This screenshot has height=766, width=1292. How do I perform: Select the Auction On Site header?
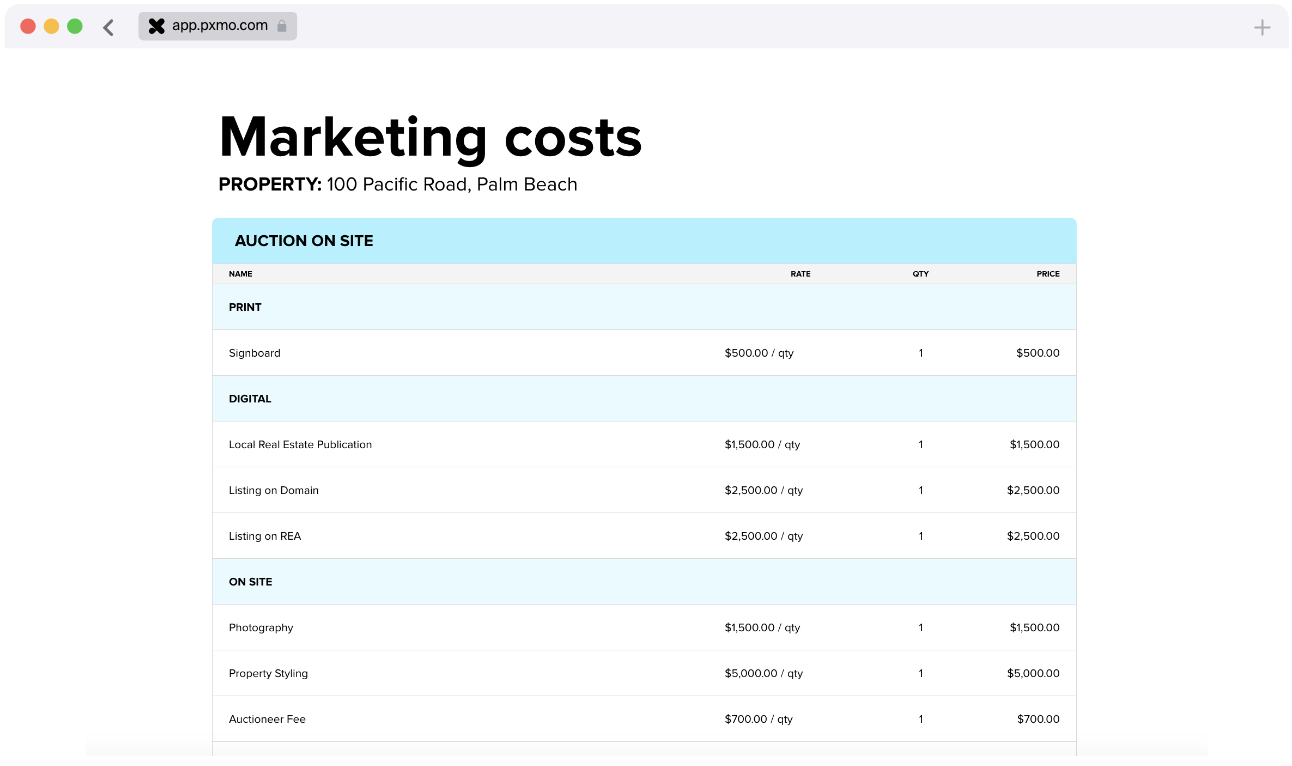304,241
